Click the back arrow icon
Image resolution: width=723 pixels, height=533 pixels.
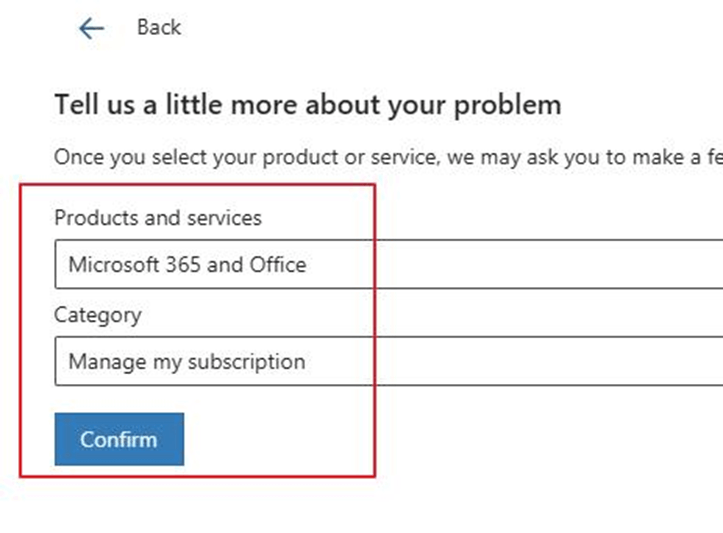tap(92, 29)
